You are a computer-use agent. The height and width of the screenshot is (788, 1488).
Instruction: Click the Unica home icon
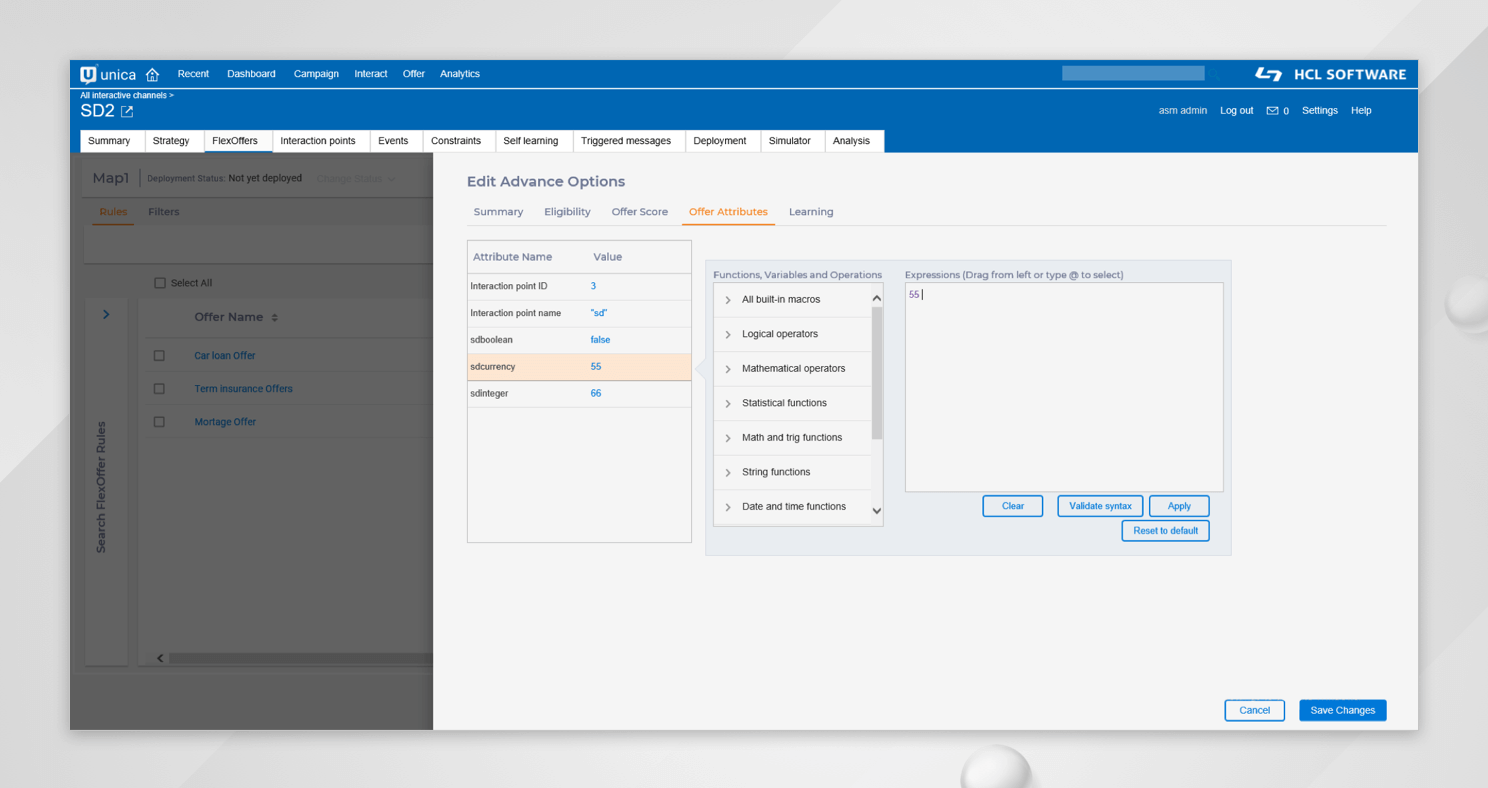(x=152, y=75)
